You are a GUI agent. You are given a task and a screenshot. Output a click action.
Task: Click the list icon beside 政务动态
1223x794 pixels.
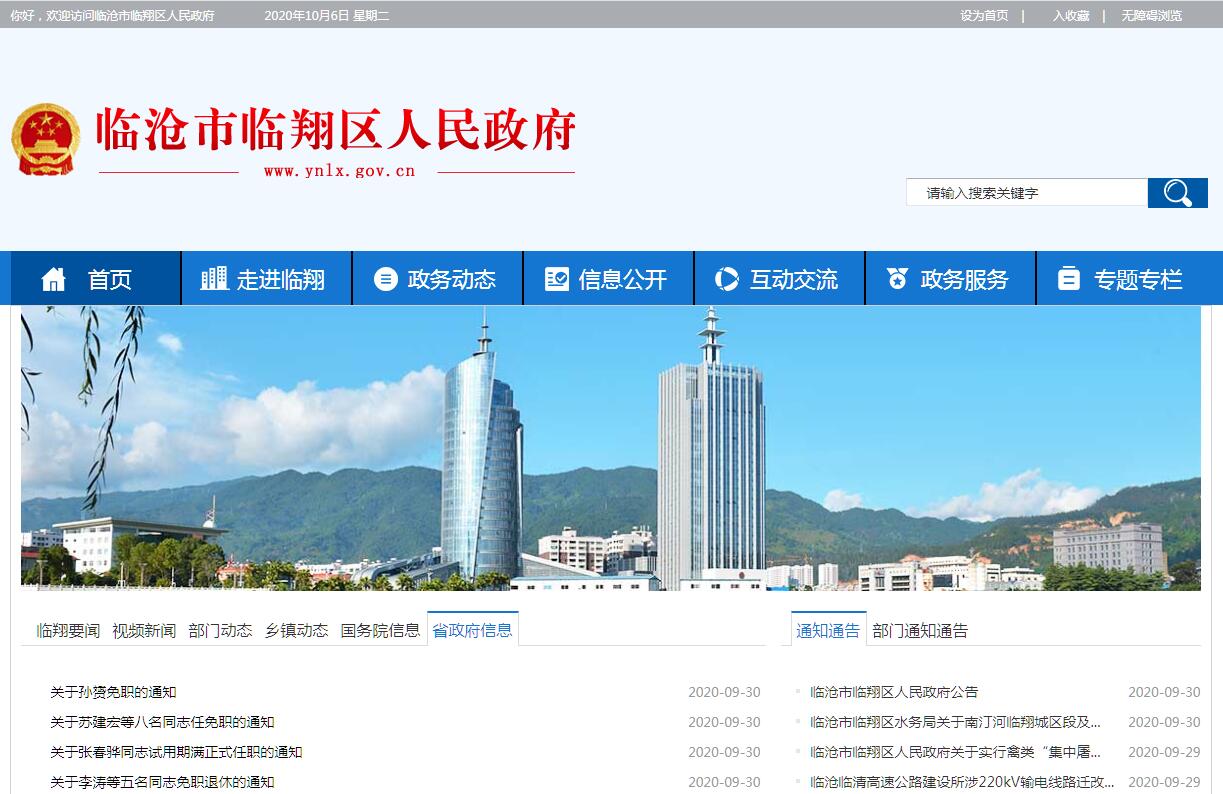(385, 279)
